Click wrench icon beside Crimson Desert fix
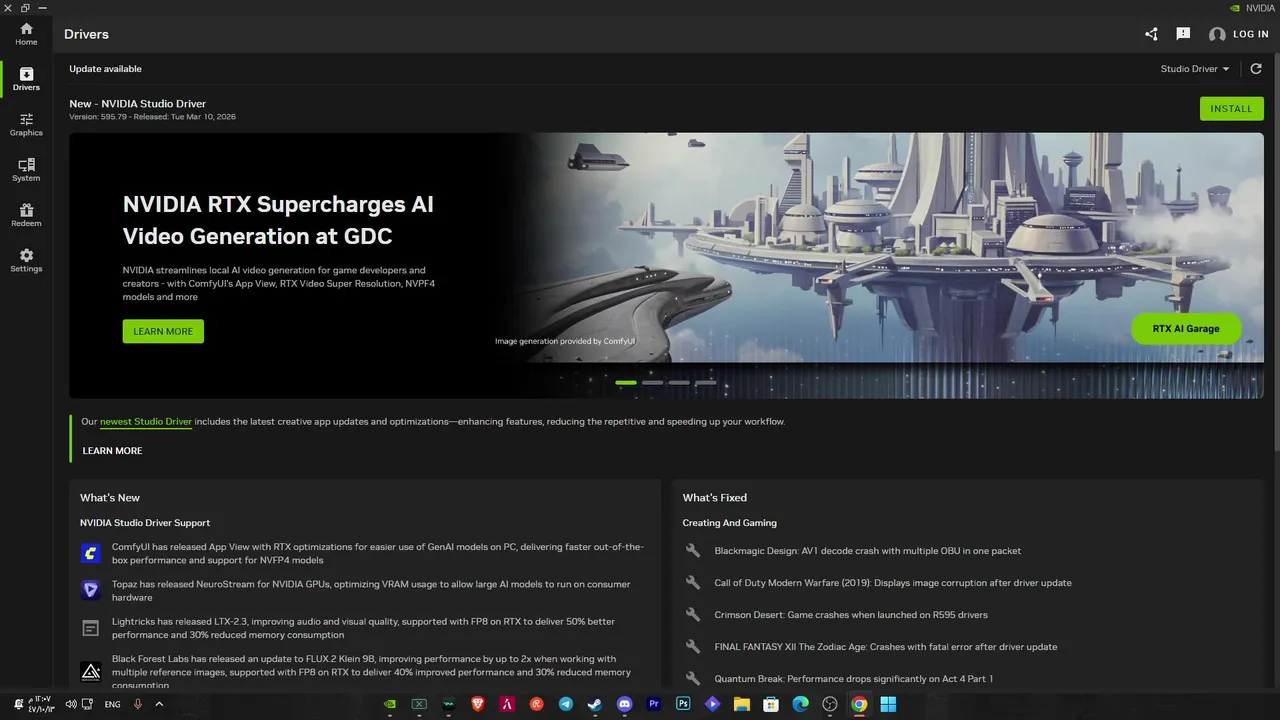Viewport: 1280px width, 720px height. tap(693, 615)
